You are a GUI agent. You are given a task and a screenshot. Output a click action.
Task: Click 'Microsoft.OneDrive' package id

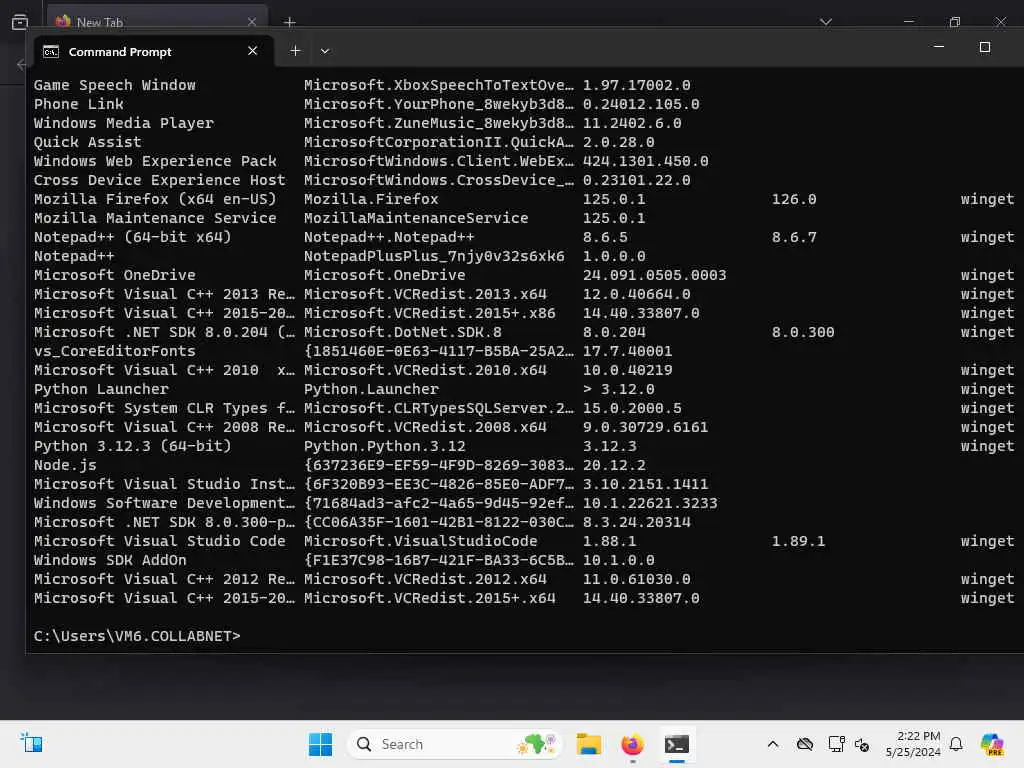[x=385, y=274]
